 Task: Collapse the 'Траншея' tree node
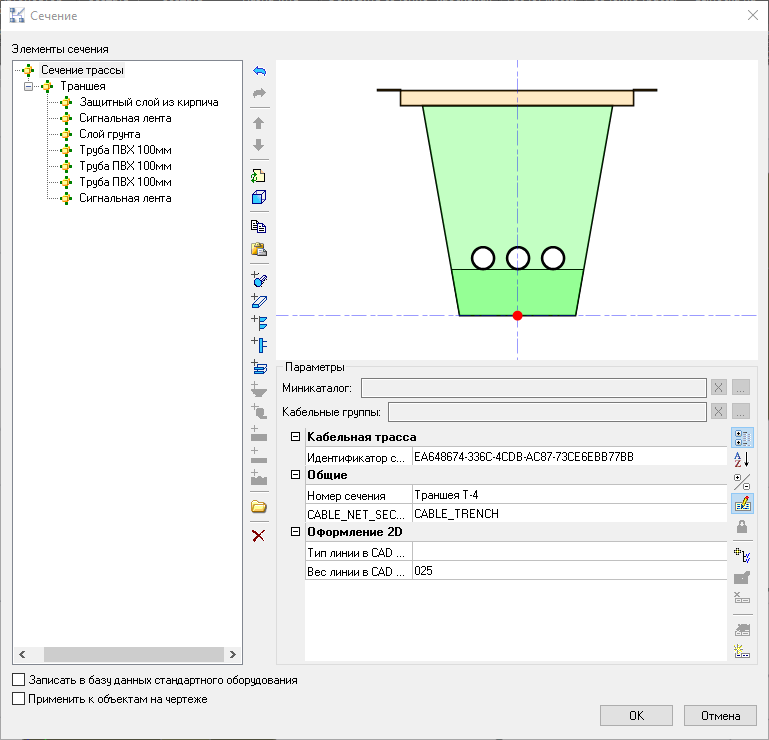pos(29,86)
